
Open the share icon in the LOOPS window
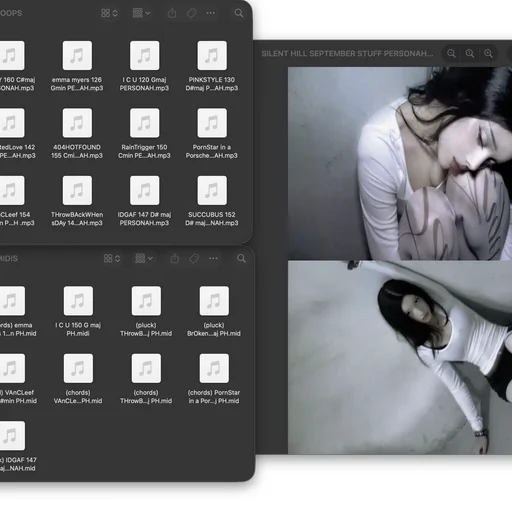pyautogui.click(x=172, y=13)
